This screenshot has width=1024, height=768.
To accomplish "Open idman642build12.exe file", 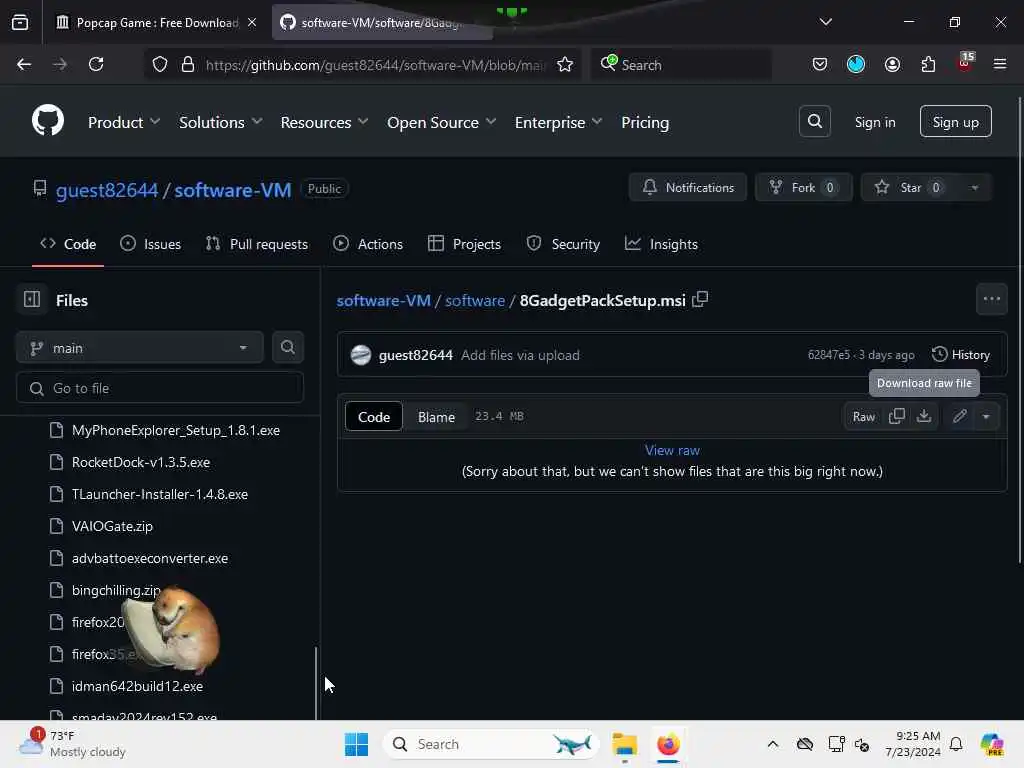I will pos(137,686).
